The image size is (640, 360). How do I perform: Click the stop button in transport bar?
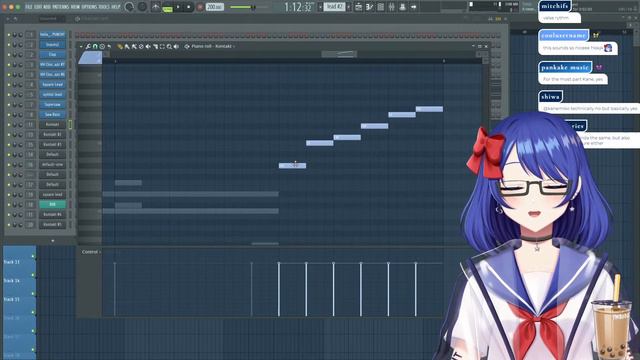click(189, 7)
